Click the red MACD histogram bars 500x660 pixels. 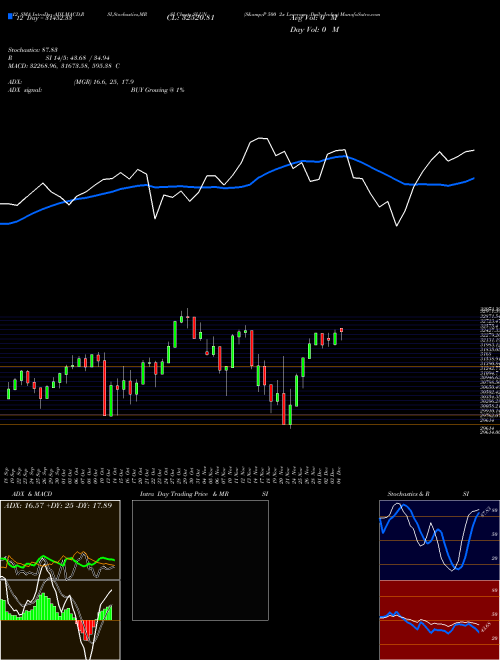(87, 630)
